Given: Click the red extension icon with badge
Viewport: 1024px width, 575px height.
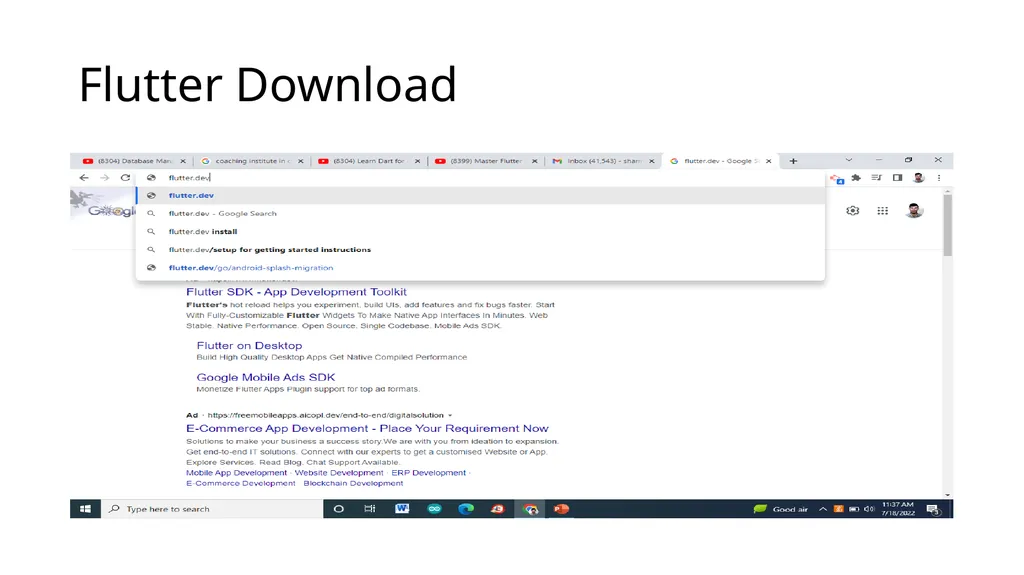Looking at the screenshot, I should pyautogui.click(x=837, y=178).
